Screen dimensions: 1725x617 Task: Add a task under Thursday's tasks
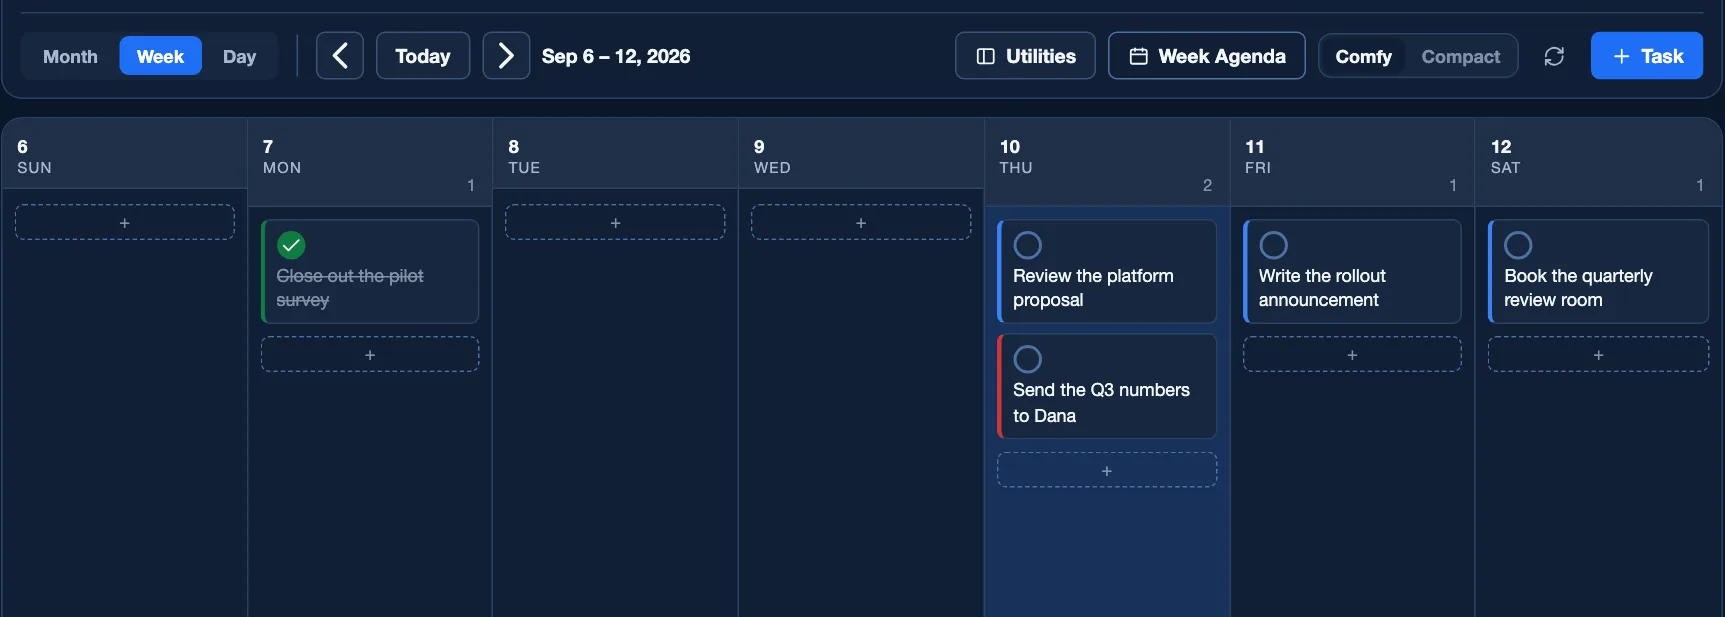[1107, 470]
